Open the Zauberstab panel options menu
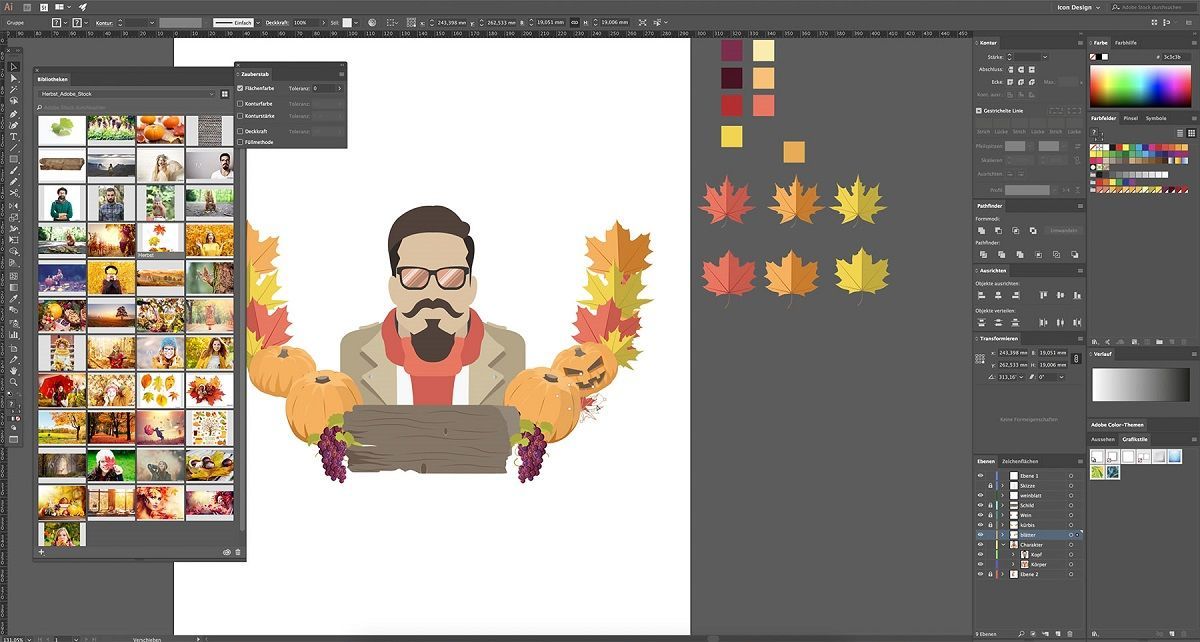This screenshot has height=642, width=1200. (x=341, y=74)
